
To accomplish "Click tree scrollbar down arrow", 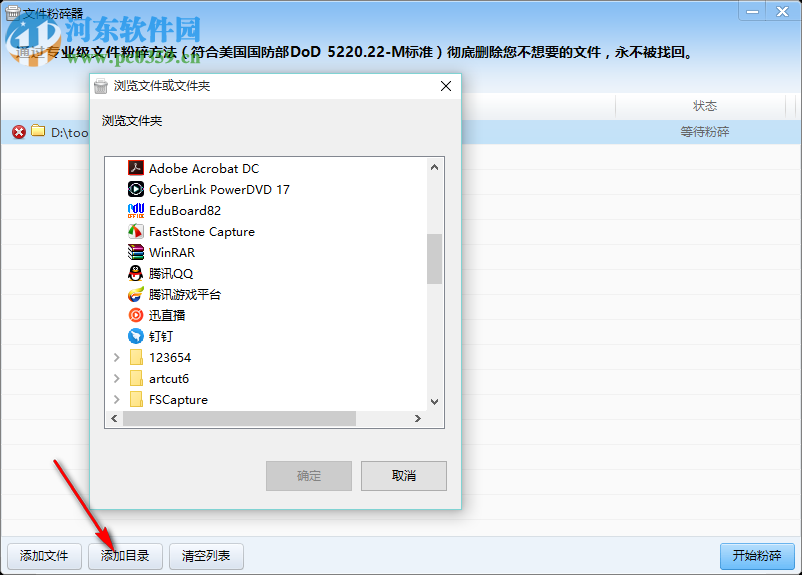I will (434, 402).
